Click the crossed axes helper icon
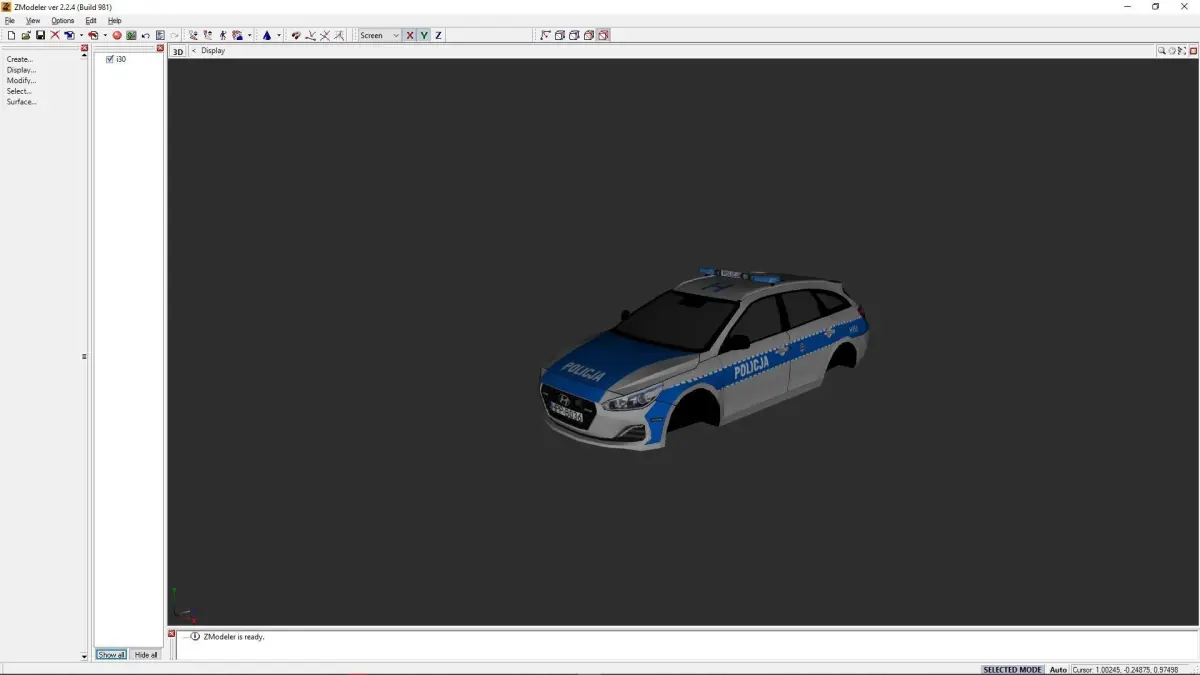 point(325,35)
